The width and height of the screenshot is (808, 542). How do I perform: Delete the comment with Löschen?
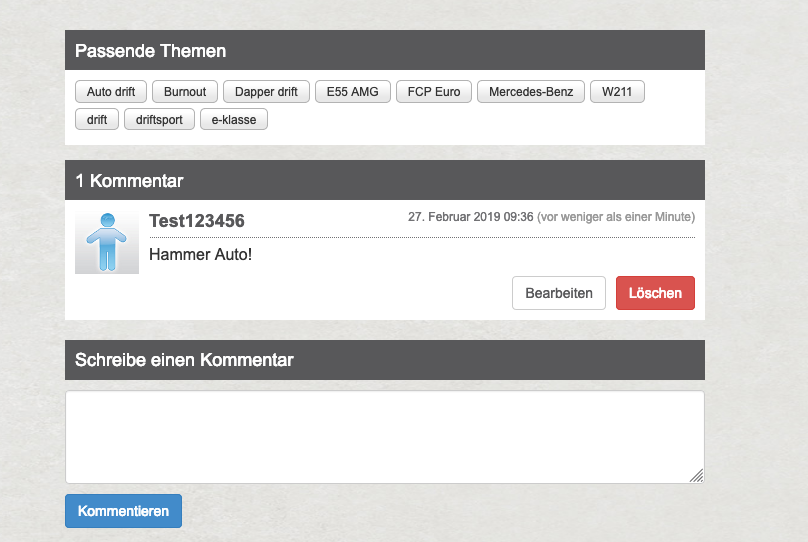pos(655,293)
